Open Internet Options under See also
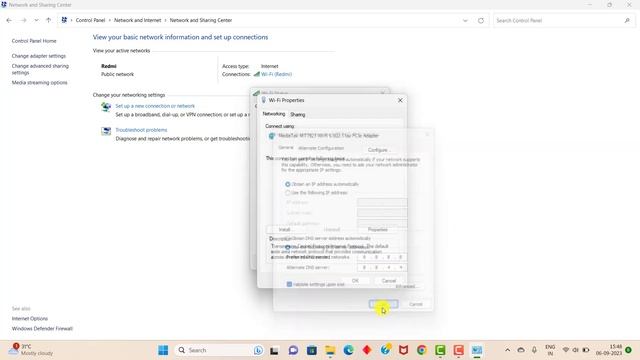The height and width of the screenshot is (360, 640). coord(30,318)
